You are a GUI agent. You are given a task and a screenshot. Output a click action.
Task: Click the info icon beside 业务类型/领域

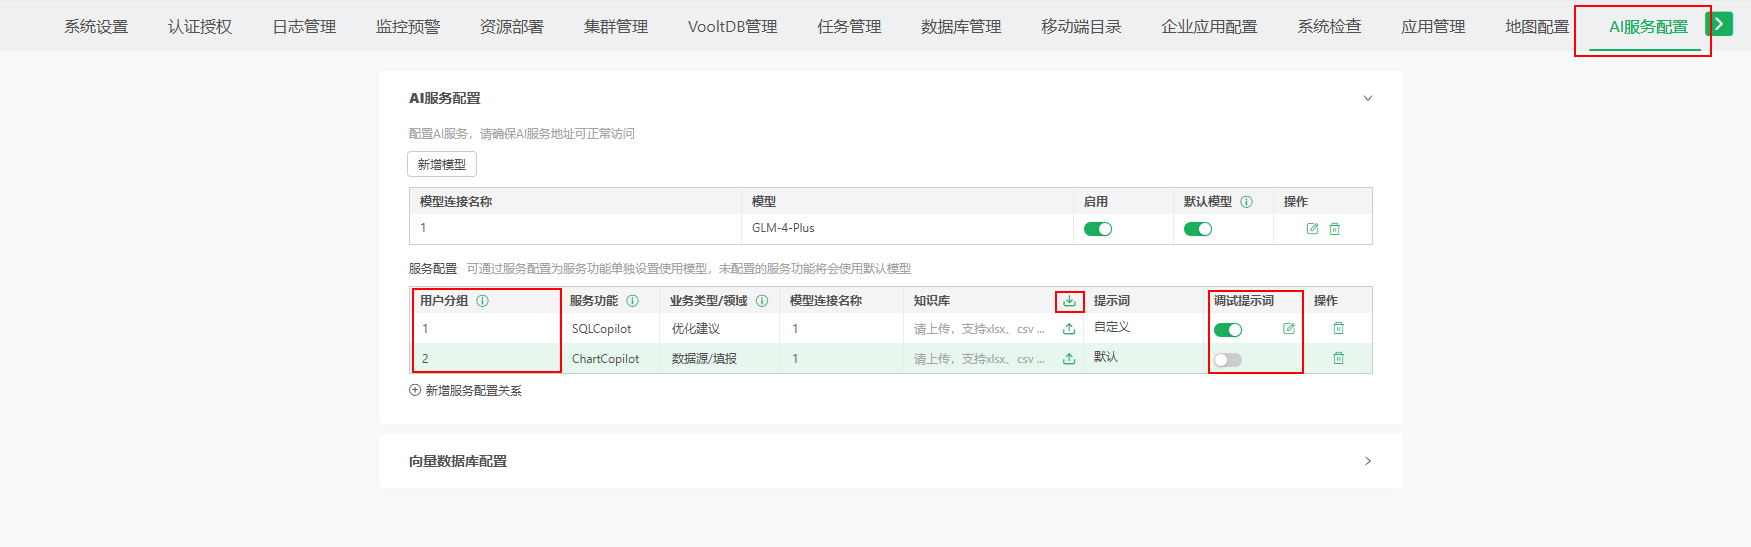[x=762, y=301]
